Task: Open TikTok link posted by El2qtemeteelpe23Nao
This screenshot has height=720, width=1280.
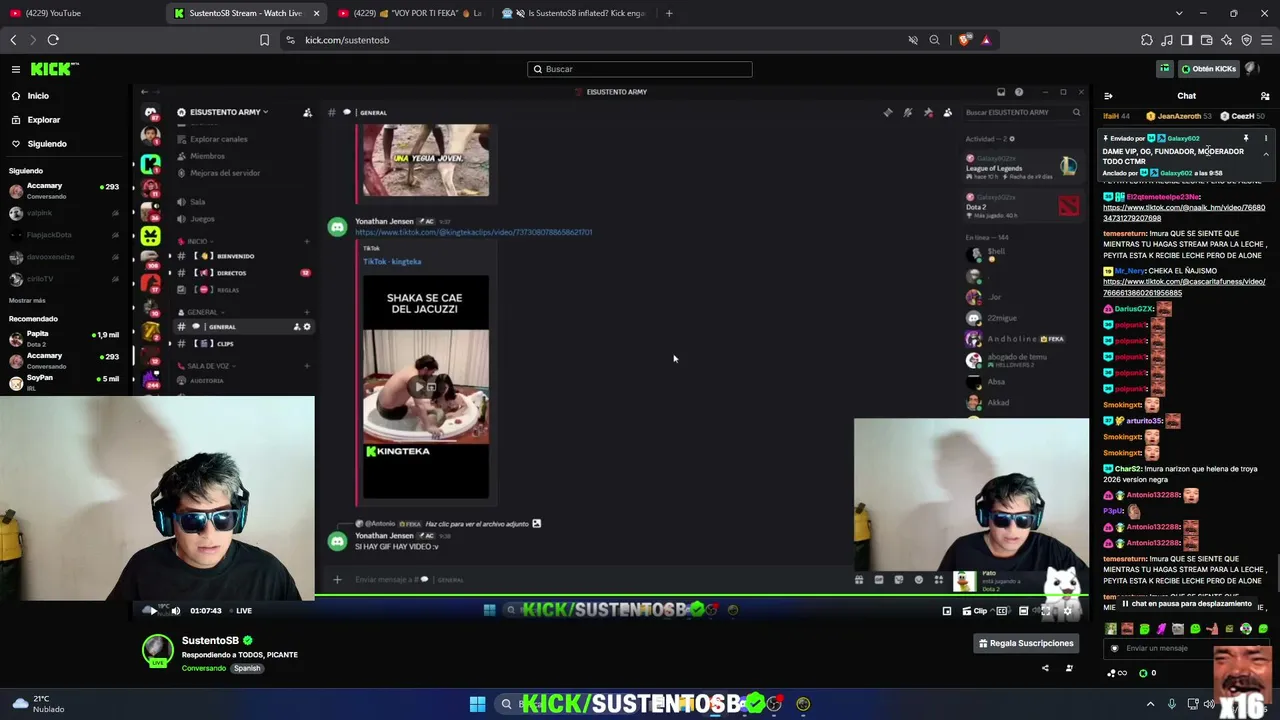Action: (x=1184, y=213)
